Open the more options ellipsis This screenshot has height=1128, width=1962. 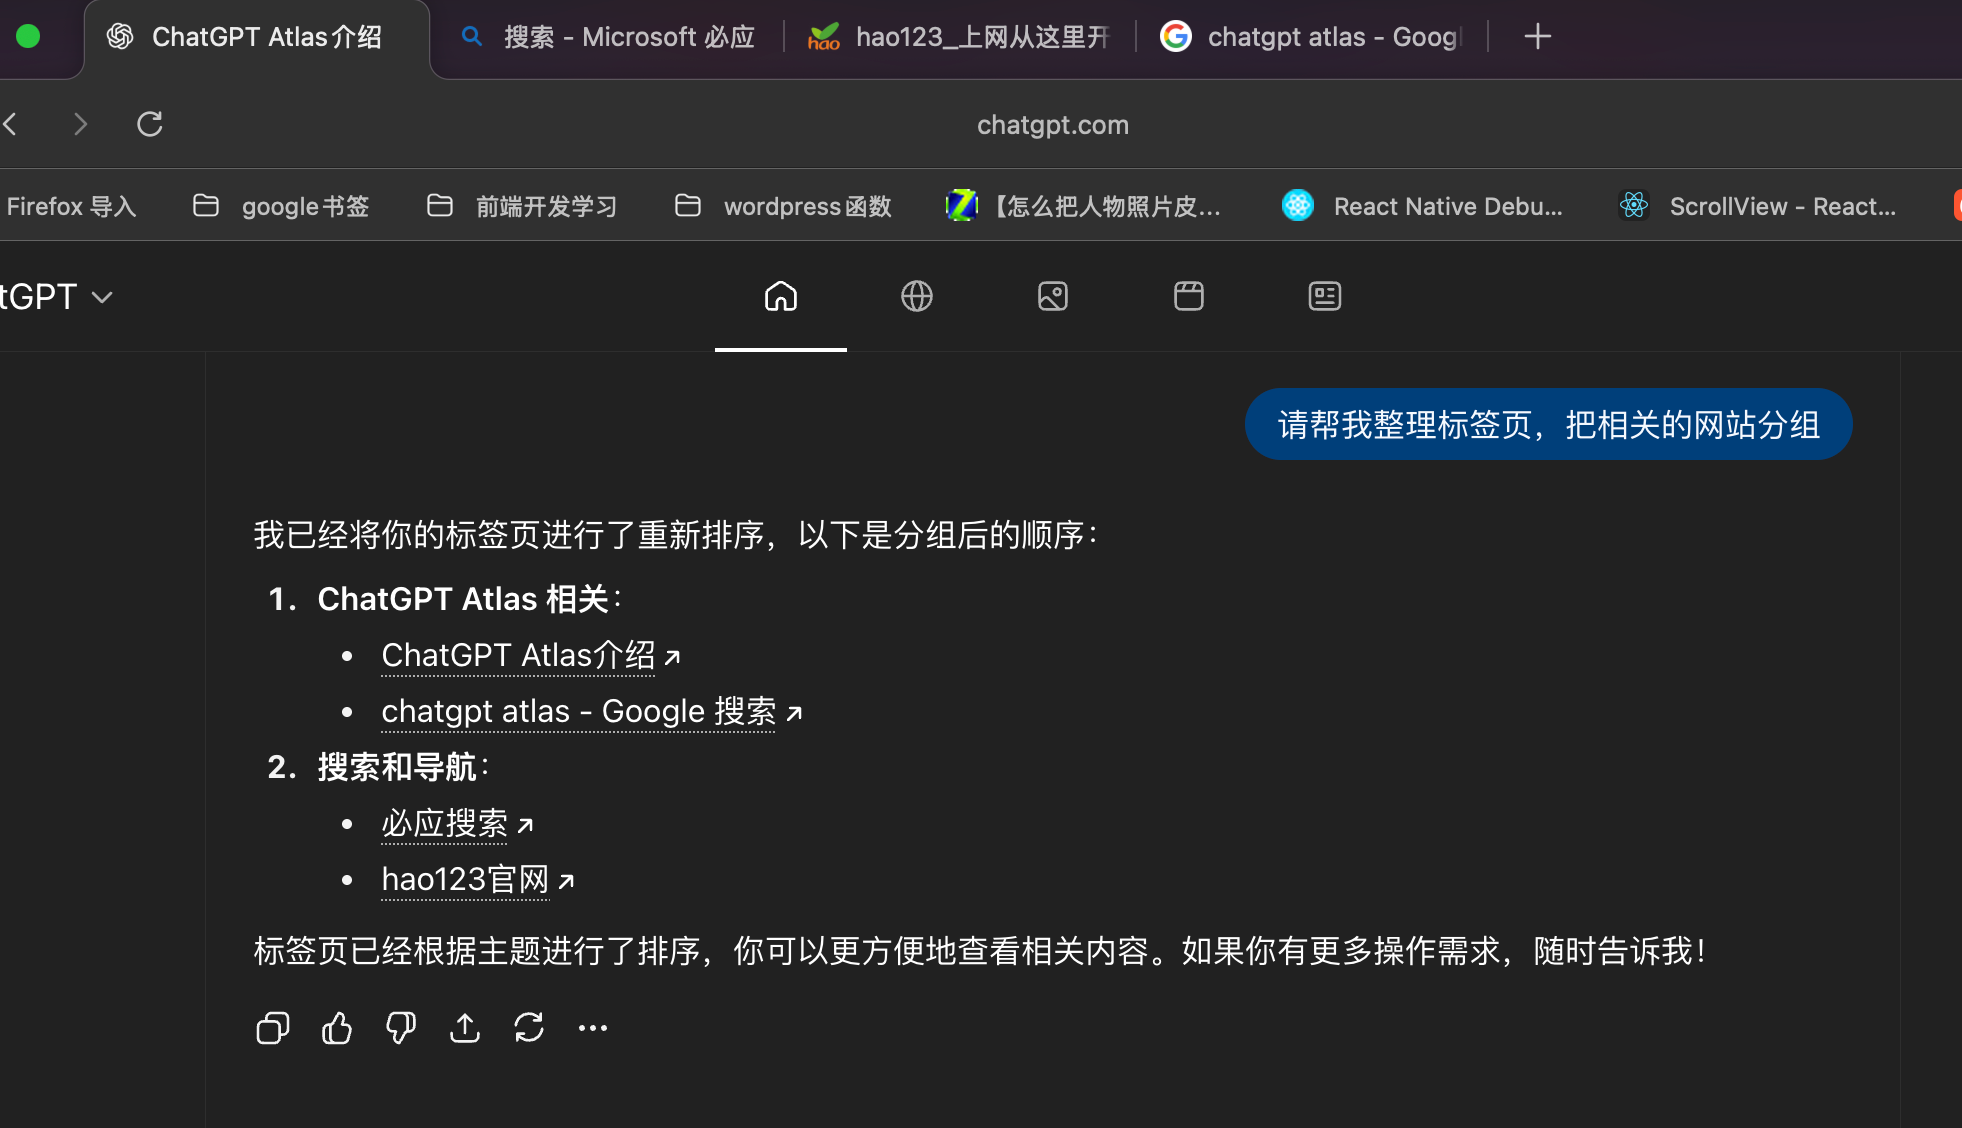[x=593, y=1028]
